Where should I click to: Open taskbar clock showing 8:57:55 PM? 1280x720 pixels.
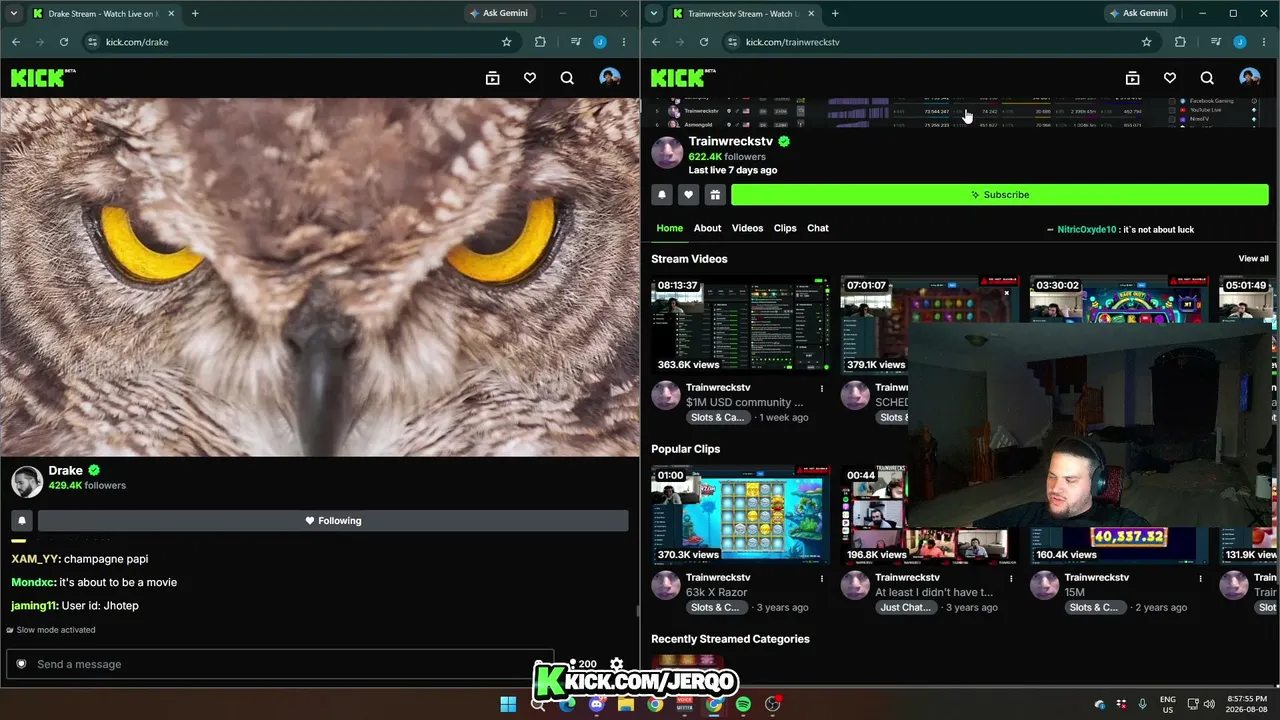tap(1246, 704)
